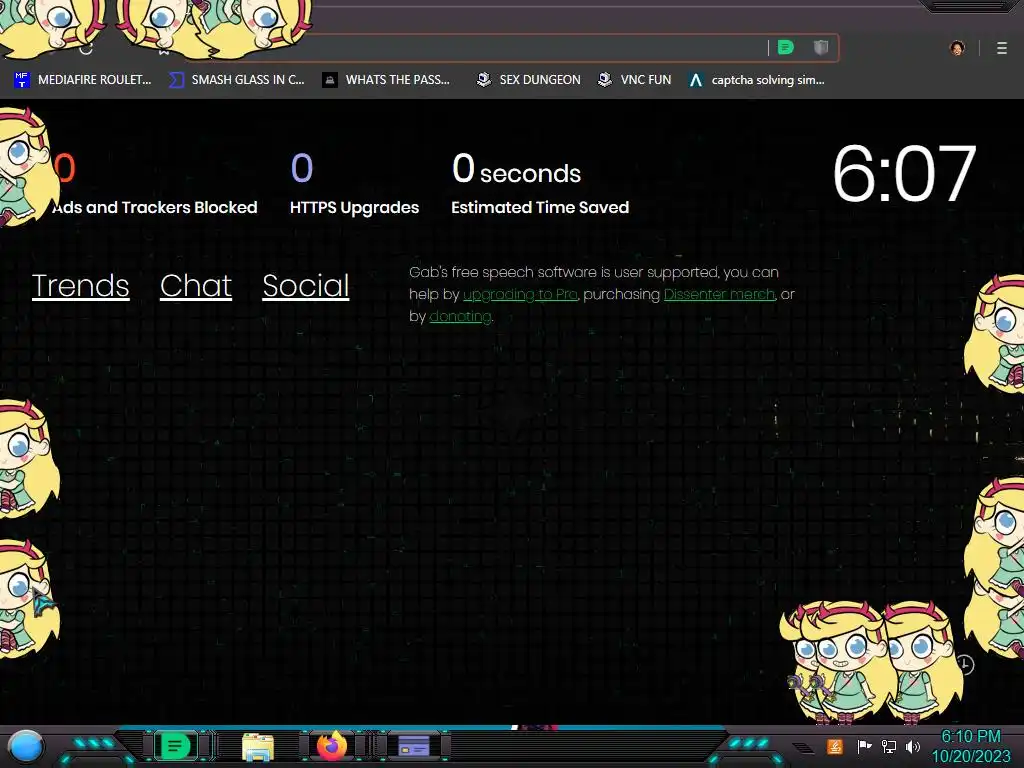
Task: Follow the Dissenter merch link
Action: (x=719, y=295)
